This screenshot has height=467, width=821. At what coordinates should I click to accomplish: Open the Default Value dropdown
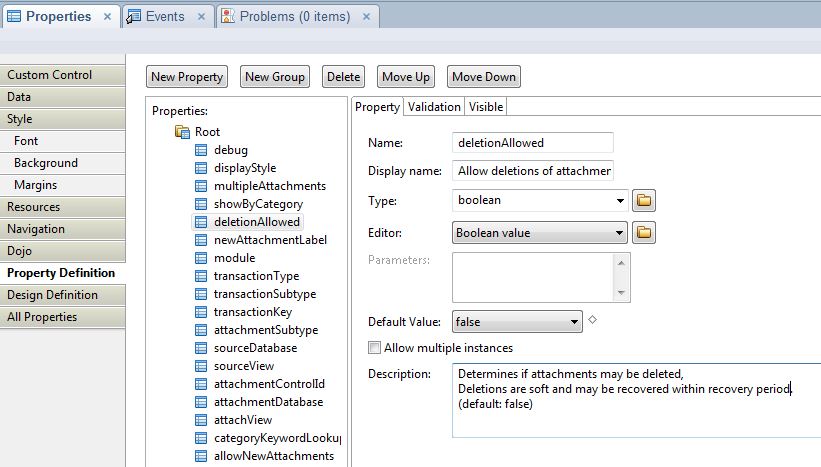tap(574, 322)
